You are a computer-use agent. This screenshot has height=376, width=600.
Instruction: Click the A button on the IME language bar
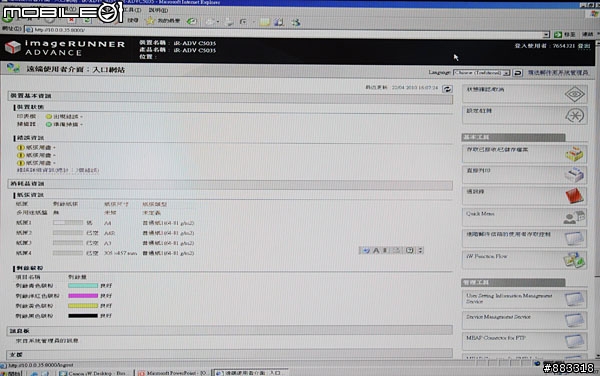[376, 250]
